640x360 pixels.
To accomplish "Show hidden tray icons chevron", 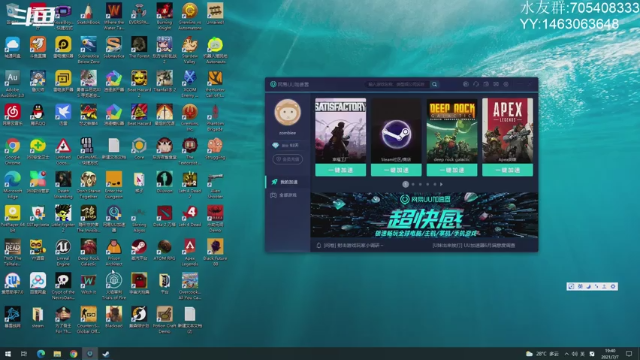I will click(x=567, y=354).
